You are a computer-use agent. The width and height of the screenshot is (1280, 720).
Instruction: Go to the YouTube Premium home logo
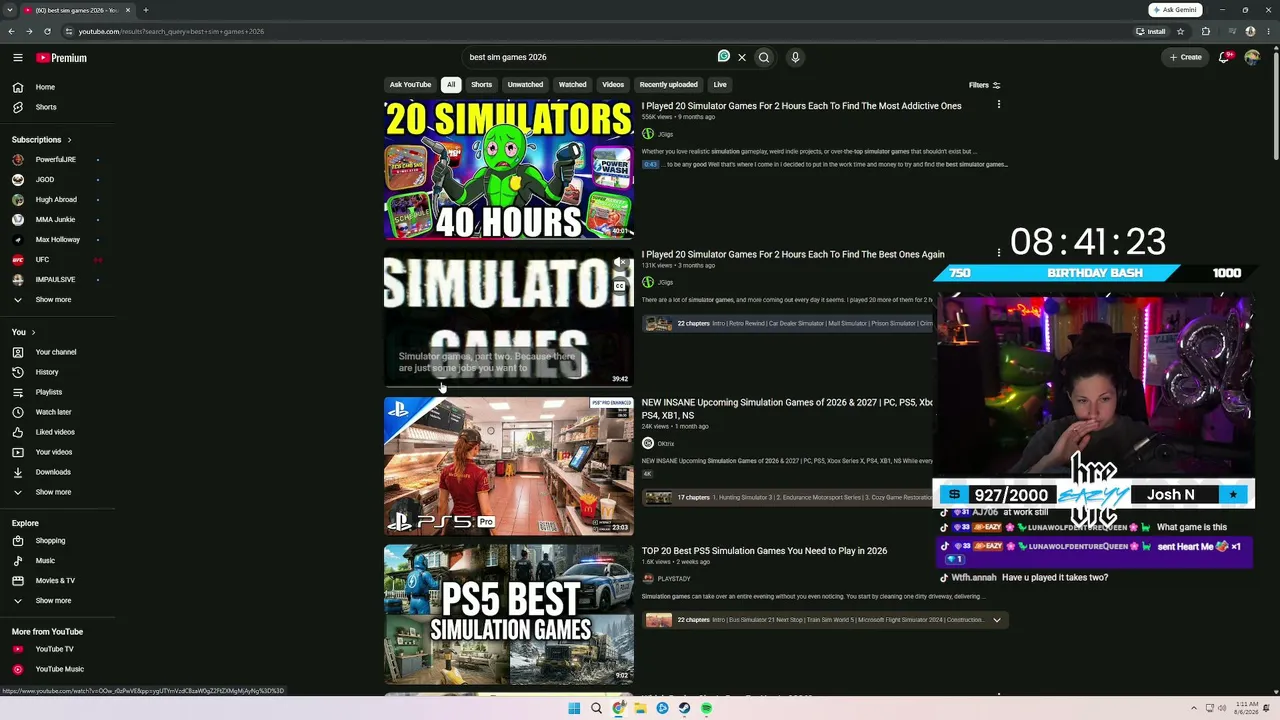[63, 58]
